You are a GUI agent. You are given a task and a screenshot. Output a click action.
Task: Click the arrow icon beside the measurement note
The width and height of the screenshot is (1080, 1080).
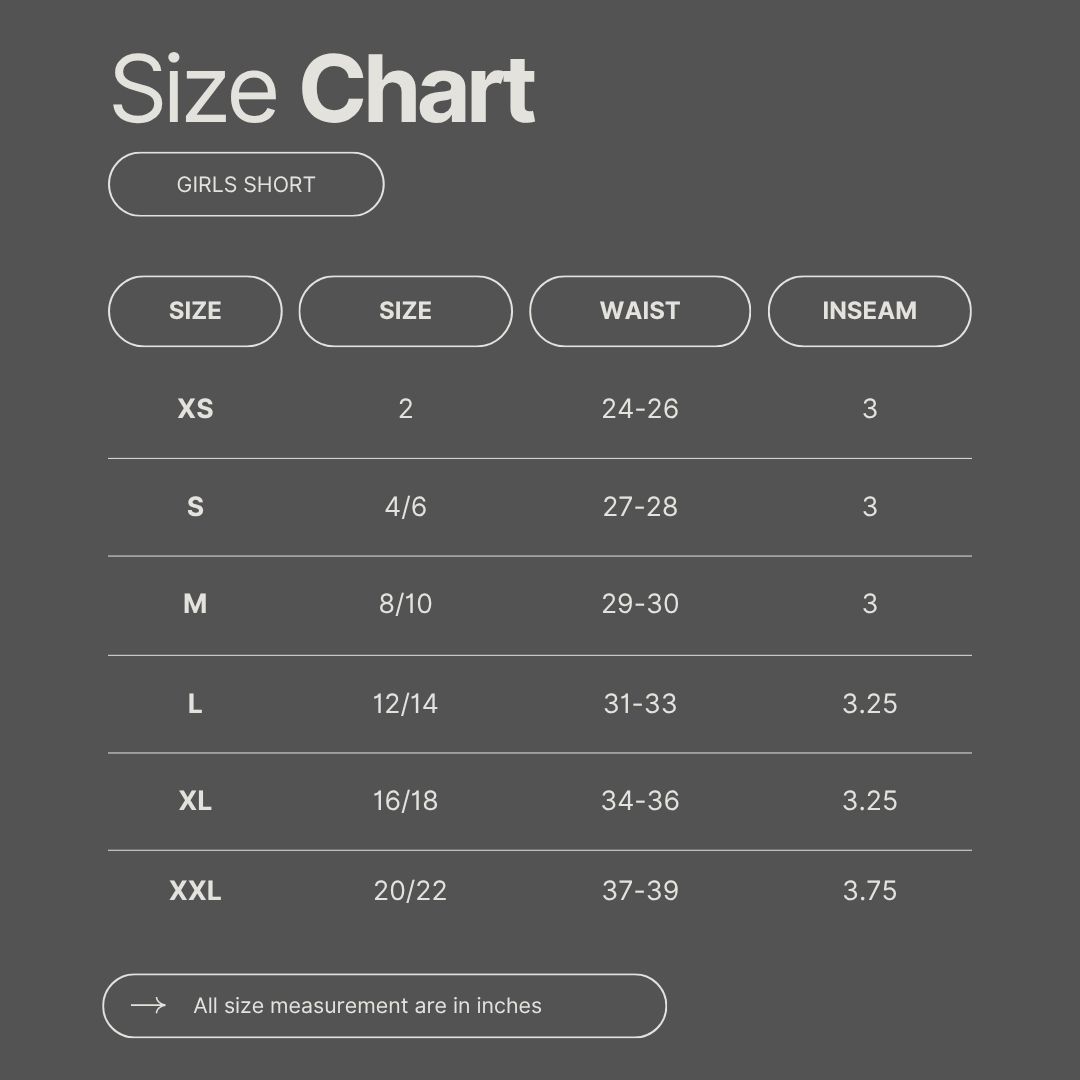click(148, 1005)
